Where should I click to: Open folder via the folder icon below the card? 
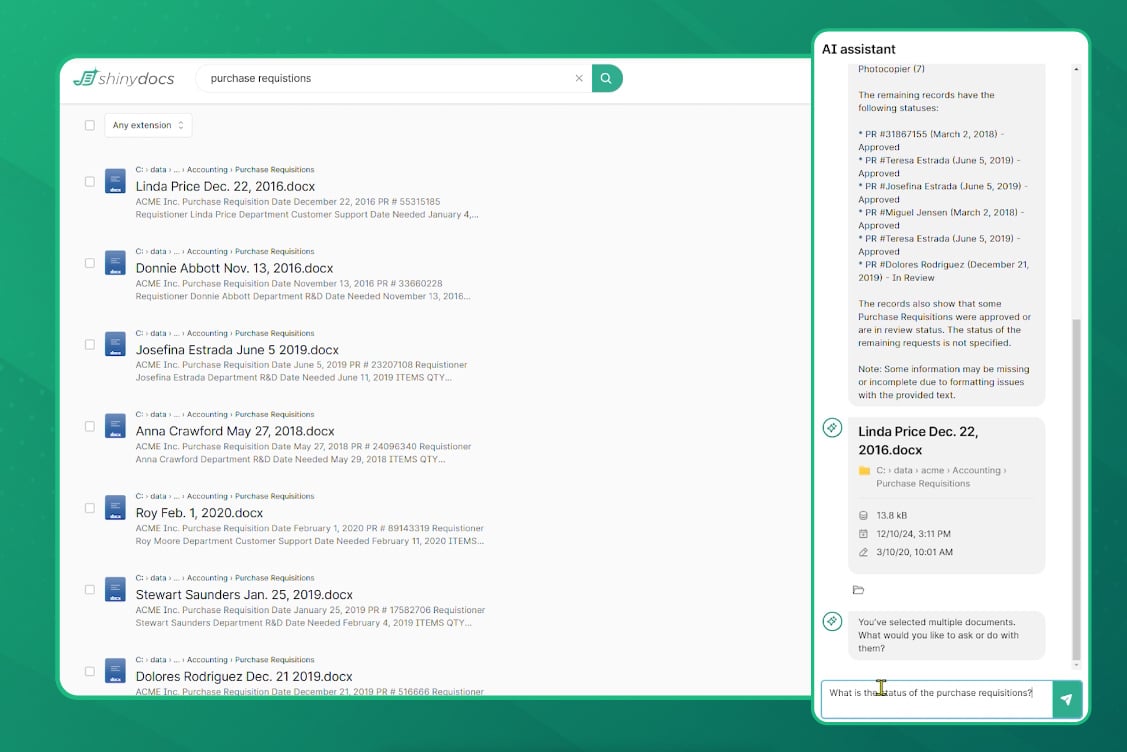click(858, 589)
